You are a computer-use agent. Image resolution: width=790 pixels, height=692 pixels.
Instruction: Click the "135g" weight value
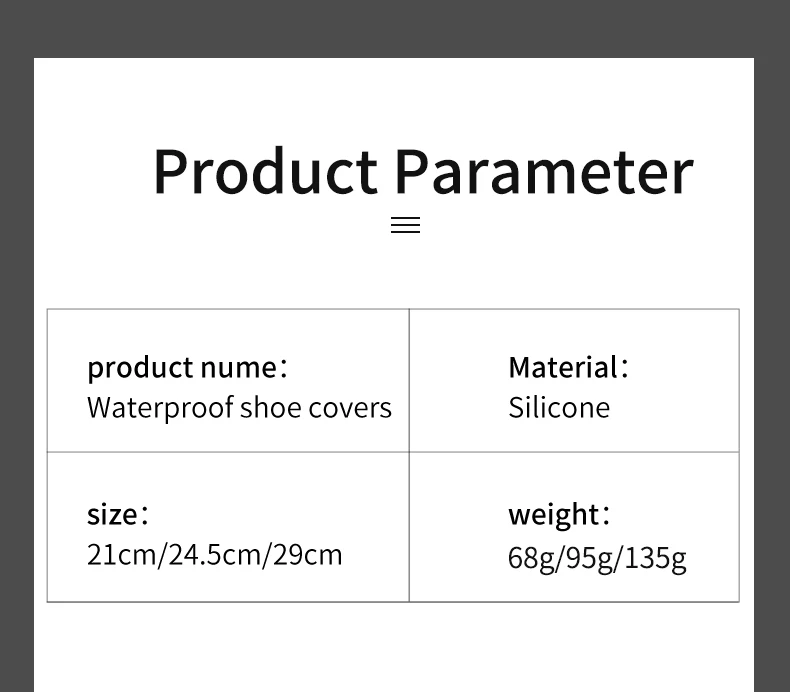pos(656,557)
